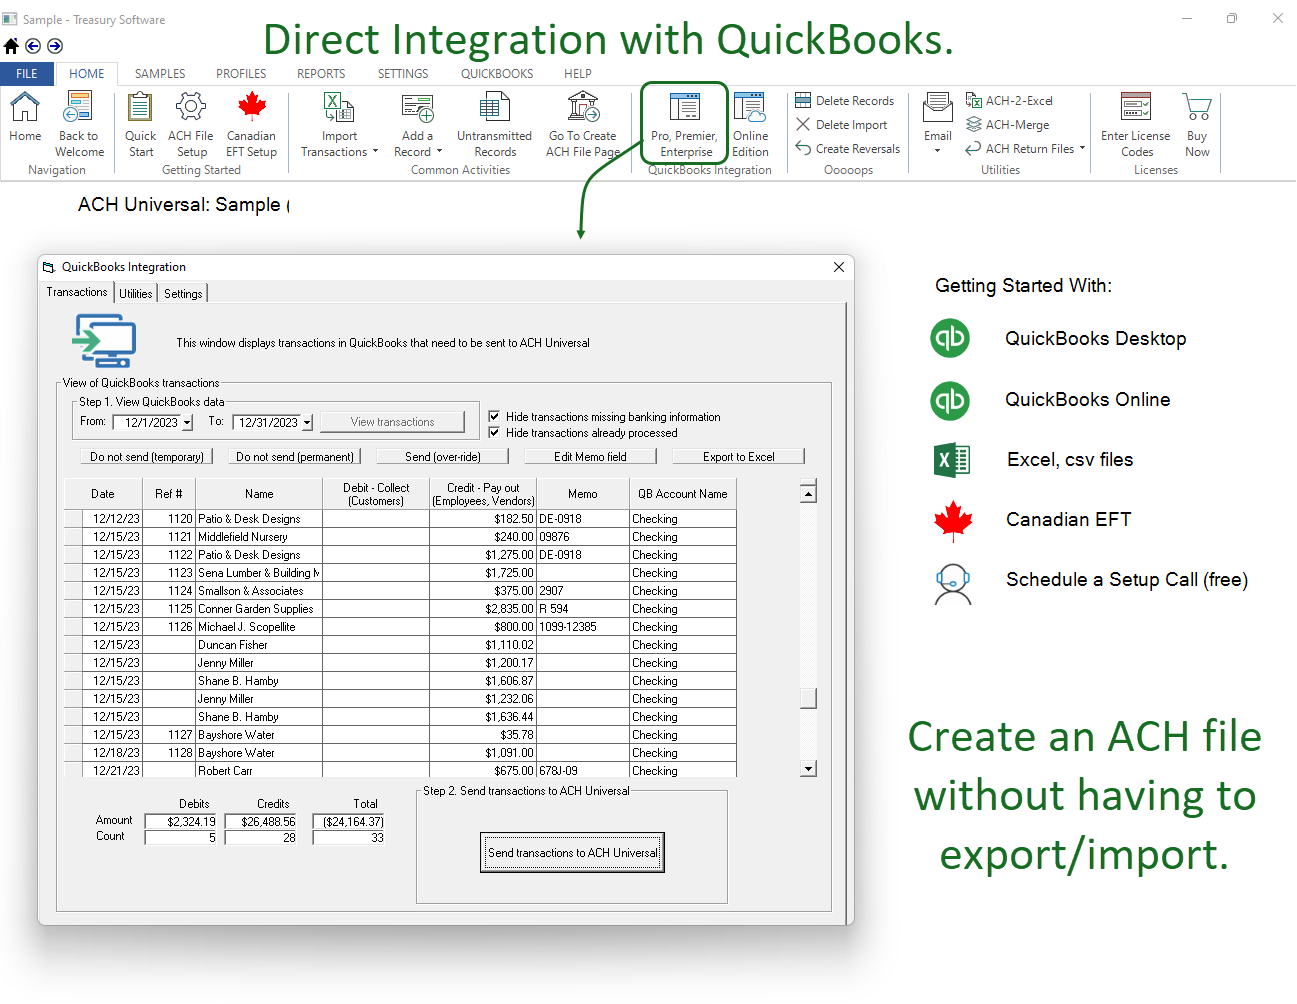Open the HELP ribbon tab
The image size is (1297, 1004).
click(578, 74)
